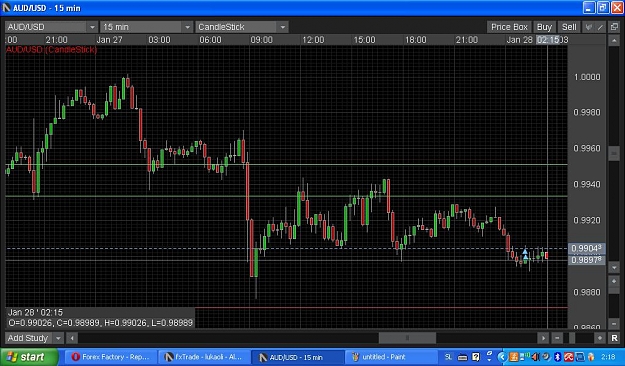This screenshot has height=366, width=625.
Task: Click the 0.9897 price level label
Action: pos(586,260)
